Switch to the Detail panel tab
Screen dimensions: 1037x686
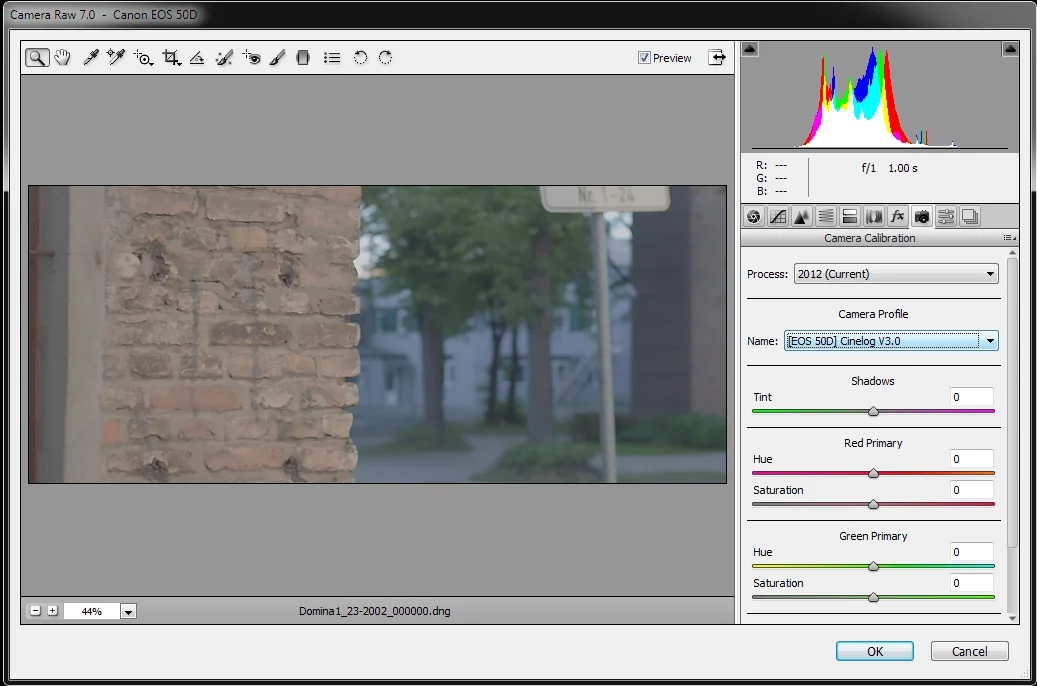pos(802,216)
